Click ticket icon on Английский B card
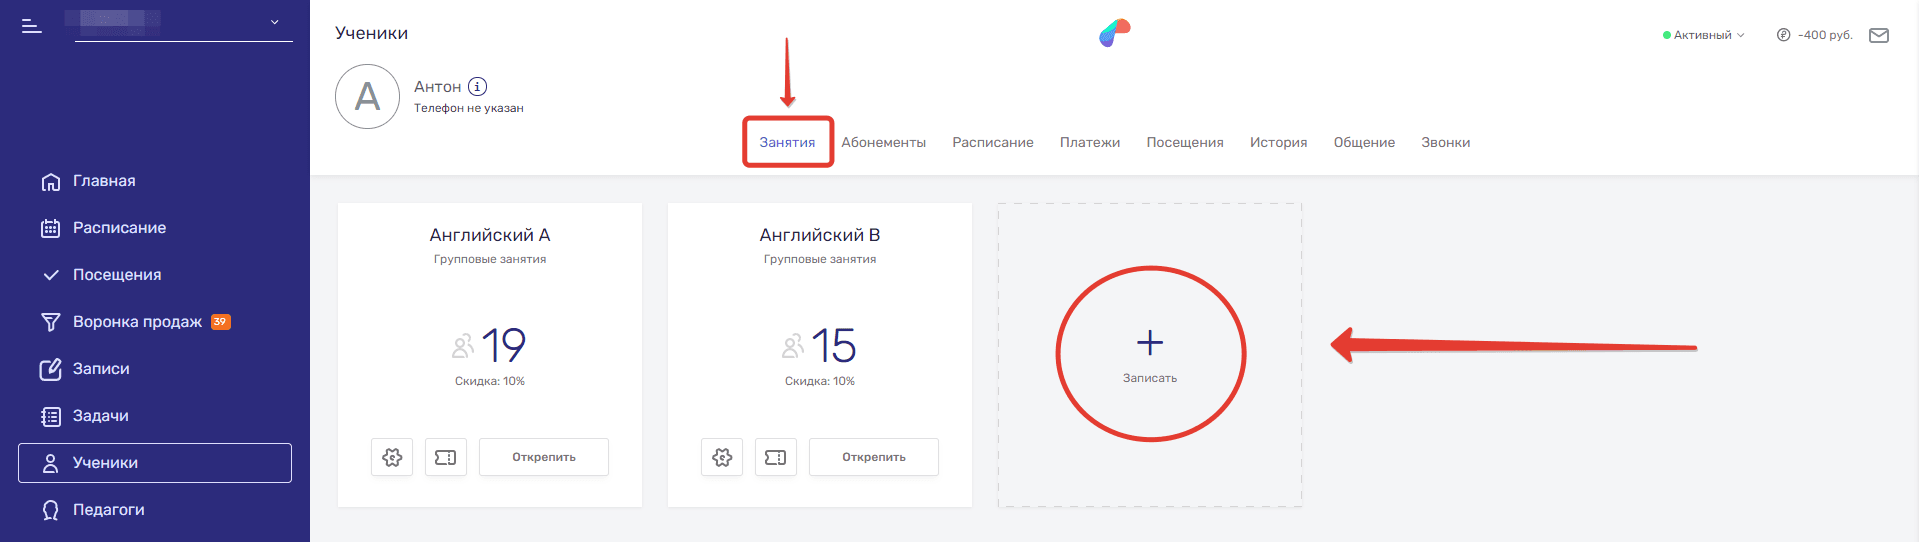1919x542 pixels. pos(776,457)
